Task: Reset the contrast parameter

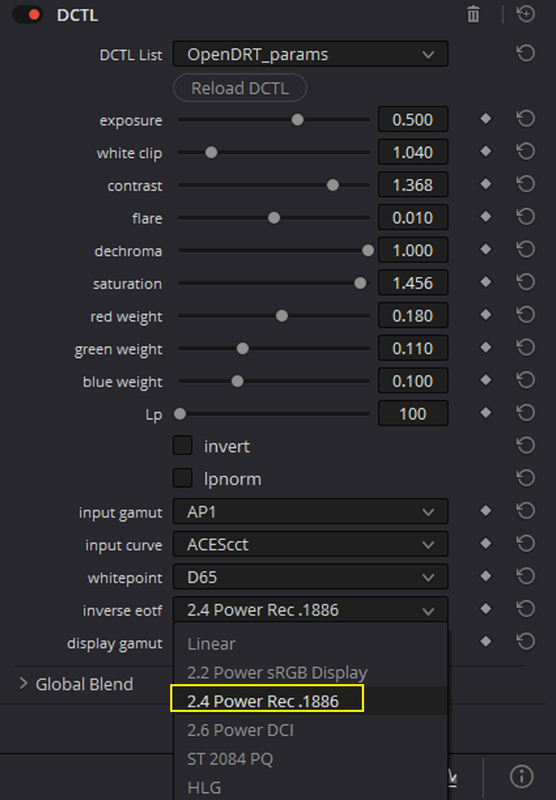Action: tap(525, 184)
